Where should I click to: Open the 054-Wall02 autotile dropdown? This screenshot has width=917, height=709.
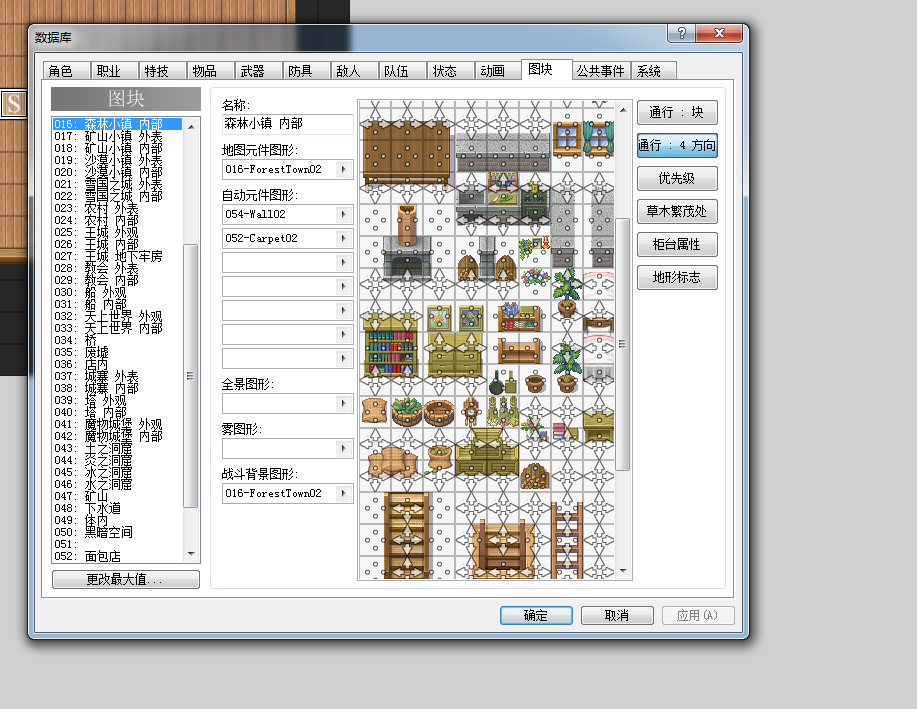coord(344,215)
